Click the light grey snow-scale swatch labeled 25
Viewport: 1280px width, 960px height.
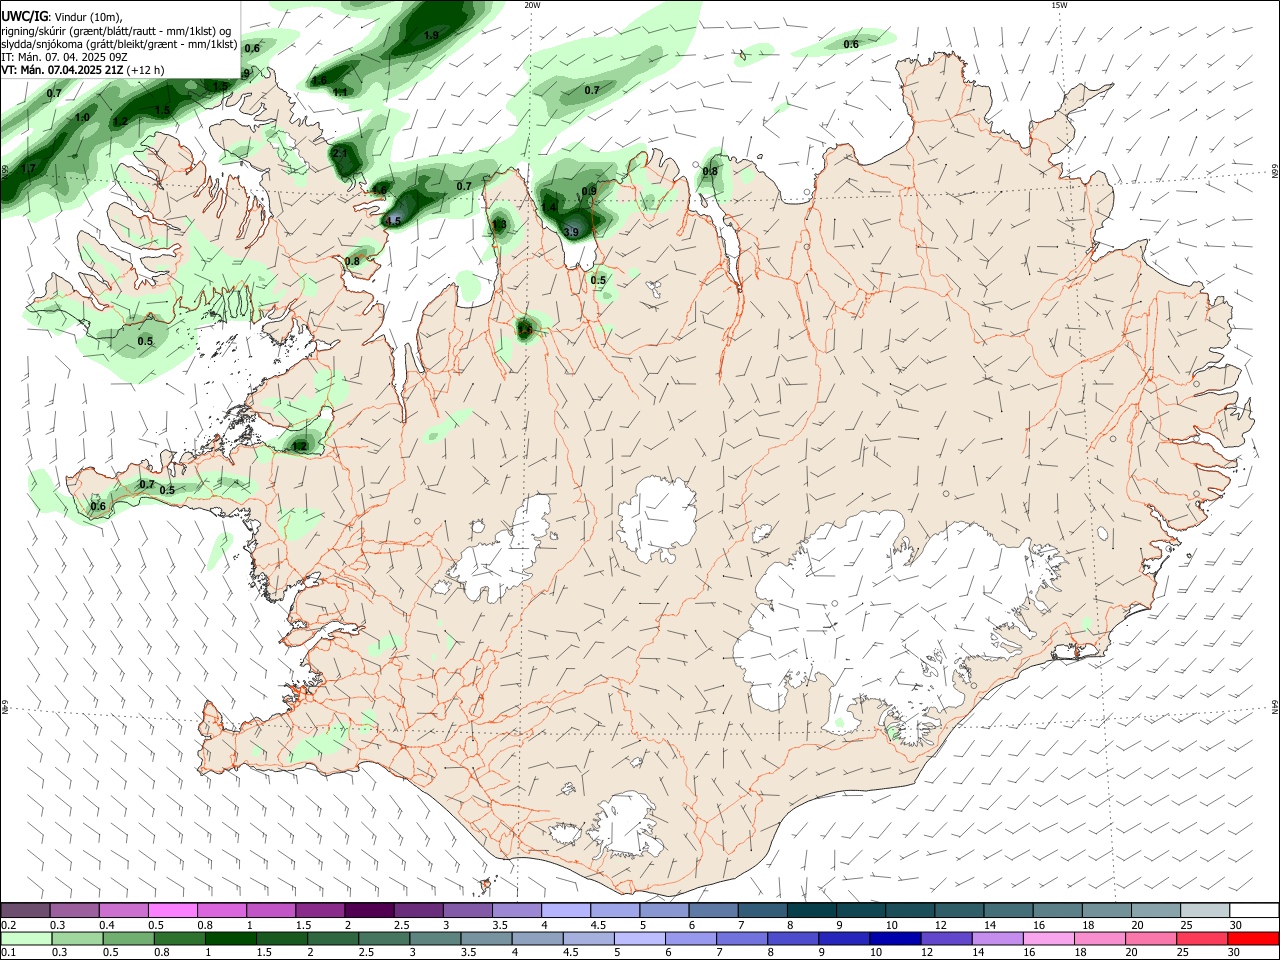tap(1205, 911)
